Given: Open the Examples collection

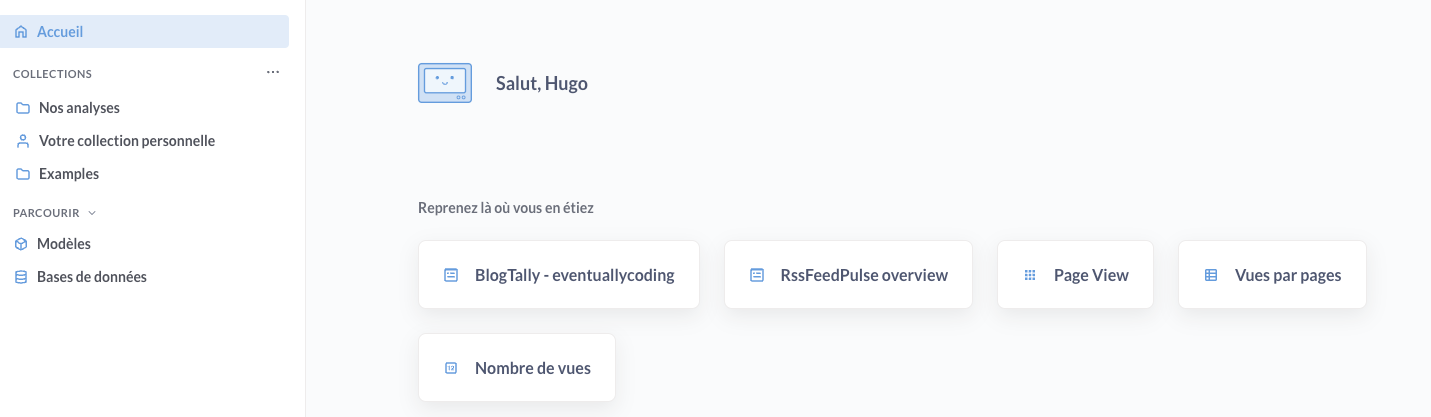Looking at the screenshot, I should [69, 174].
